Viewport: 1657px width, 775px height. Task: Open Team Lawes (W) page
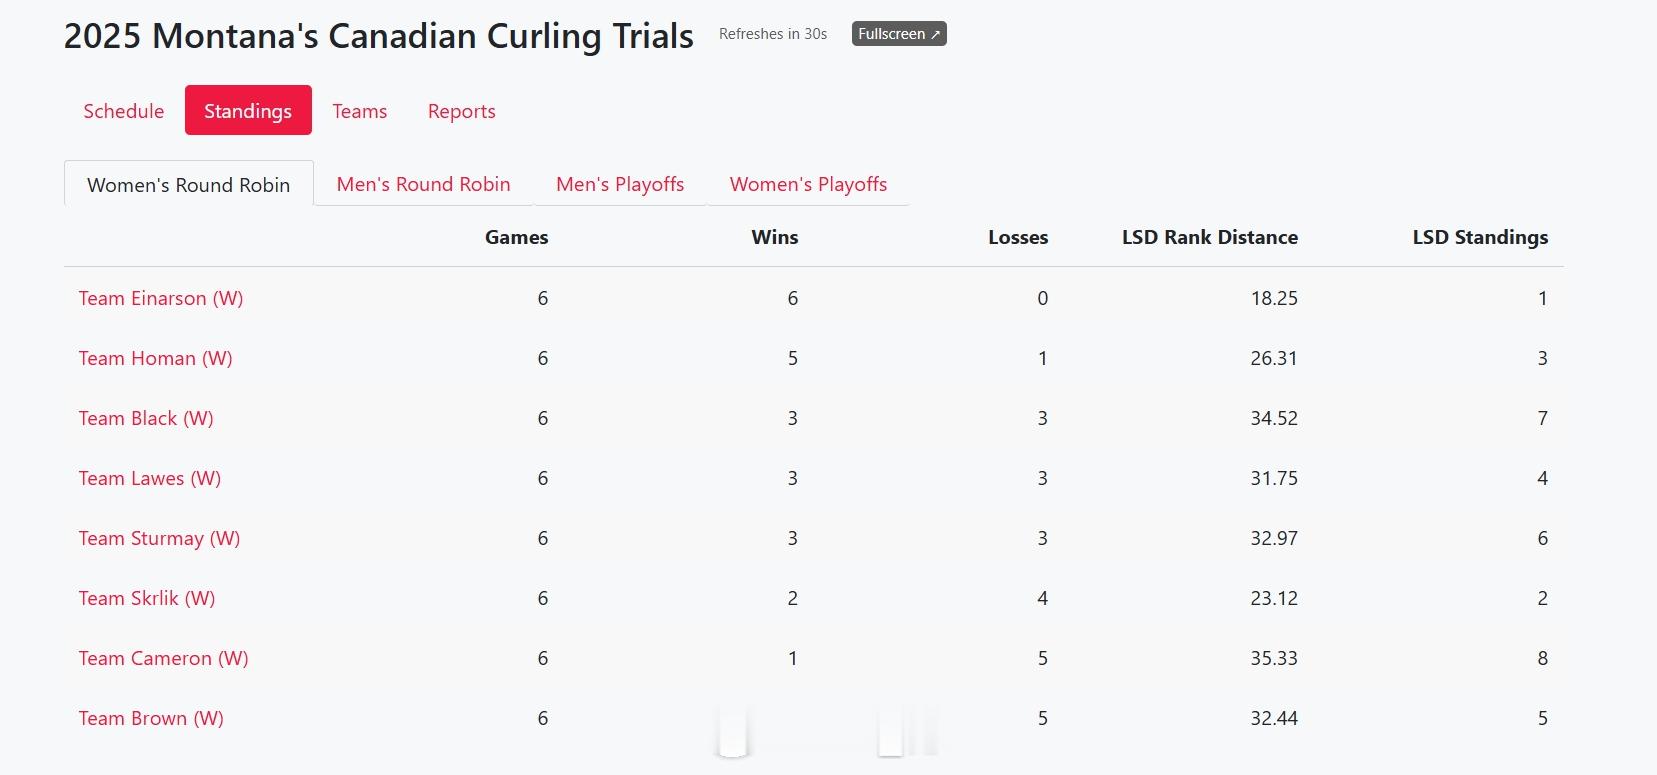(150, 478)
